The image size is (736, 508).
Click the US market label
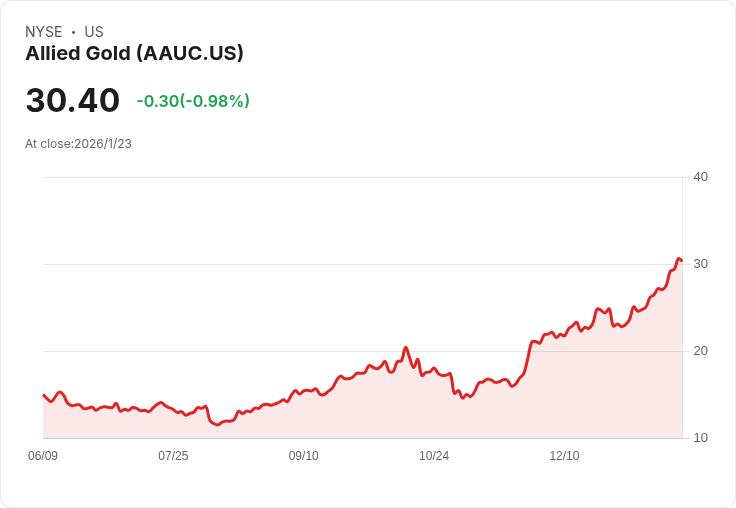coord(94,32)
